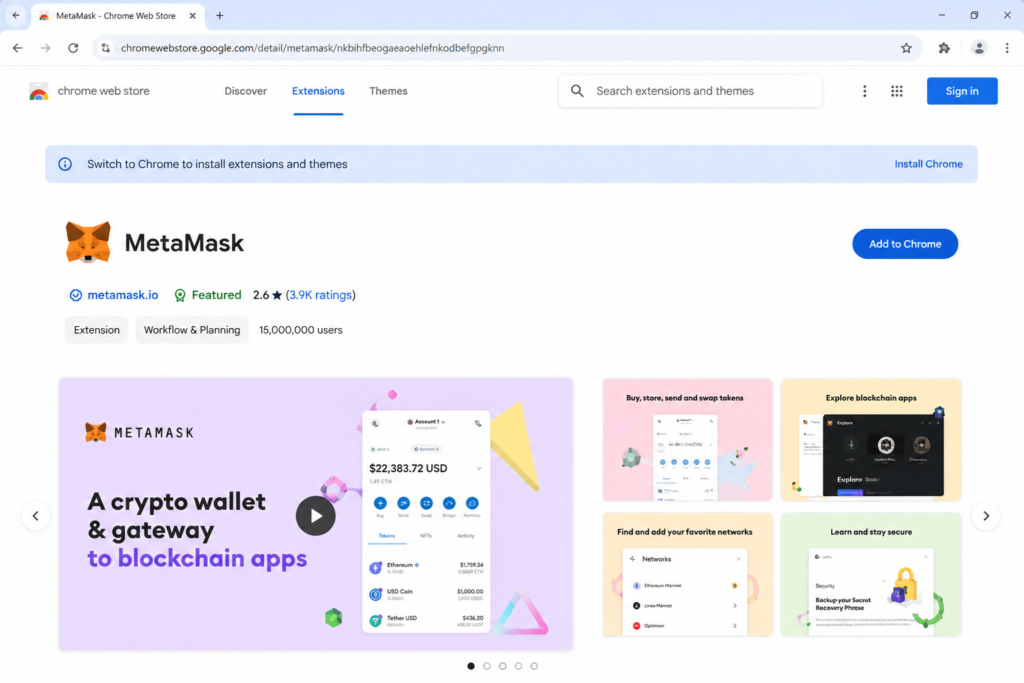Open the Themes tab
Screen dimensions: 1024x683
388,91
